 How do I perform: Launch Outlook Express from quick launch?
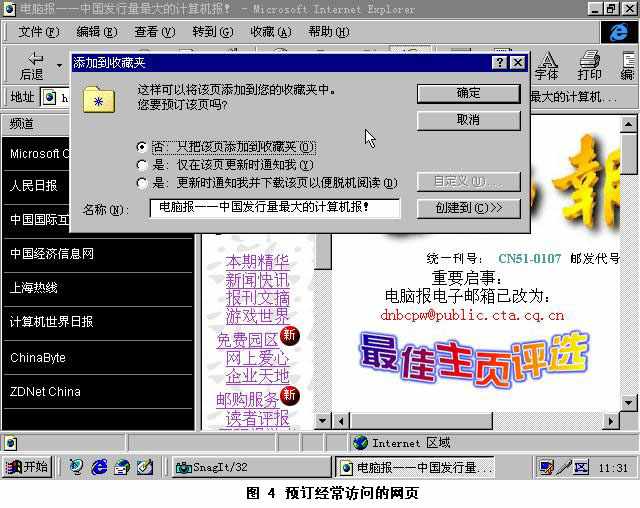(122, 467)
